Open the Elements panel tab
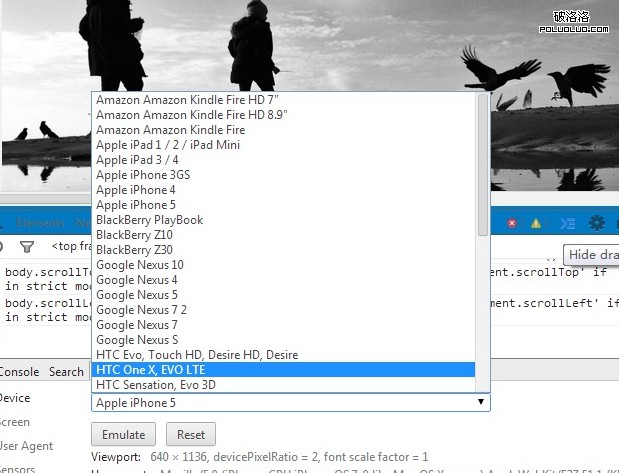The width and height of the screenshot is (619, 473). [x=40, y=223]
